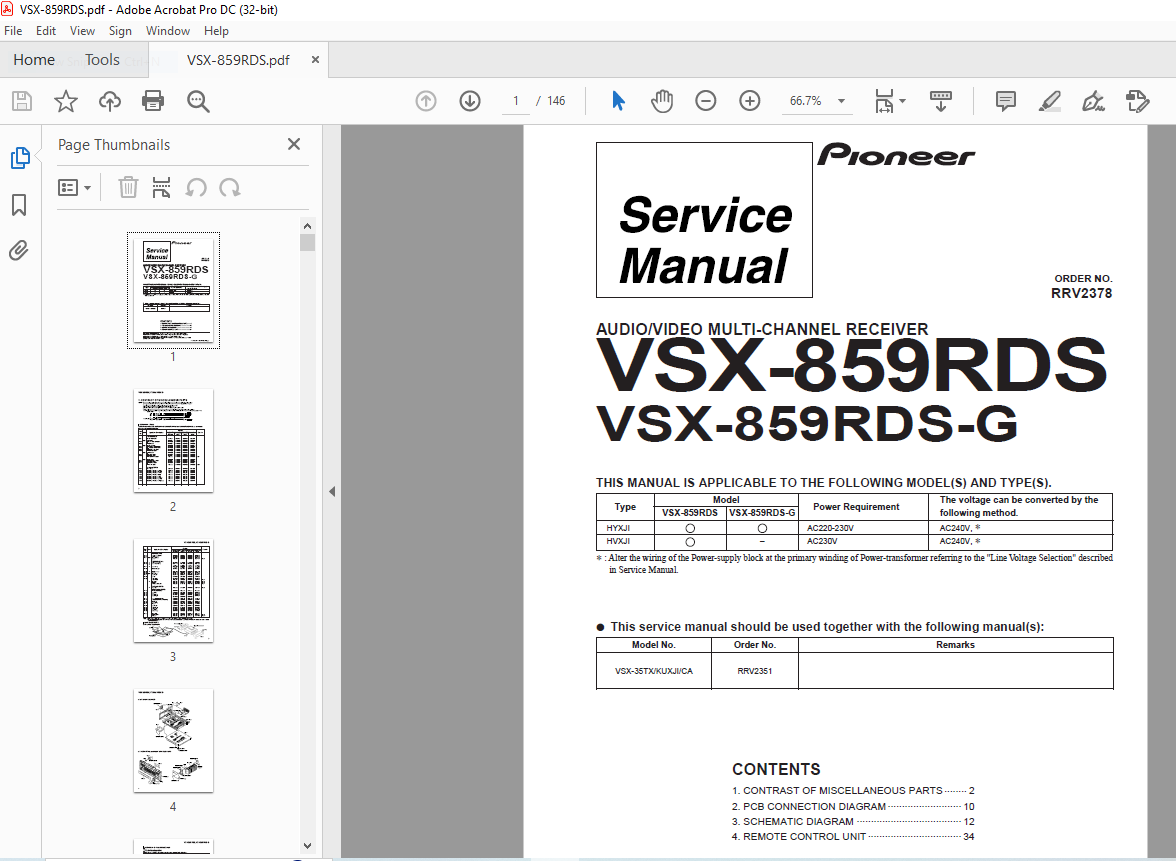Click the scrolling mode toolbar icon
1176x861 pixels.
coord(940,100)
